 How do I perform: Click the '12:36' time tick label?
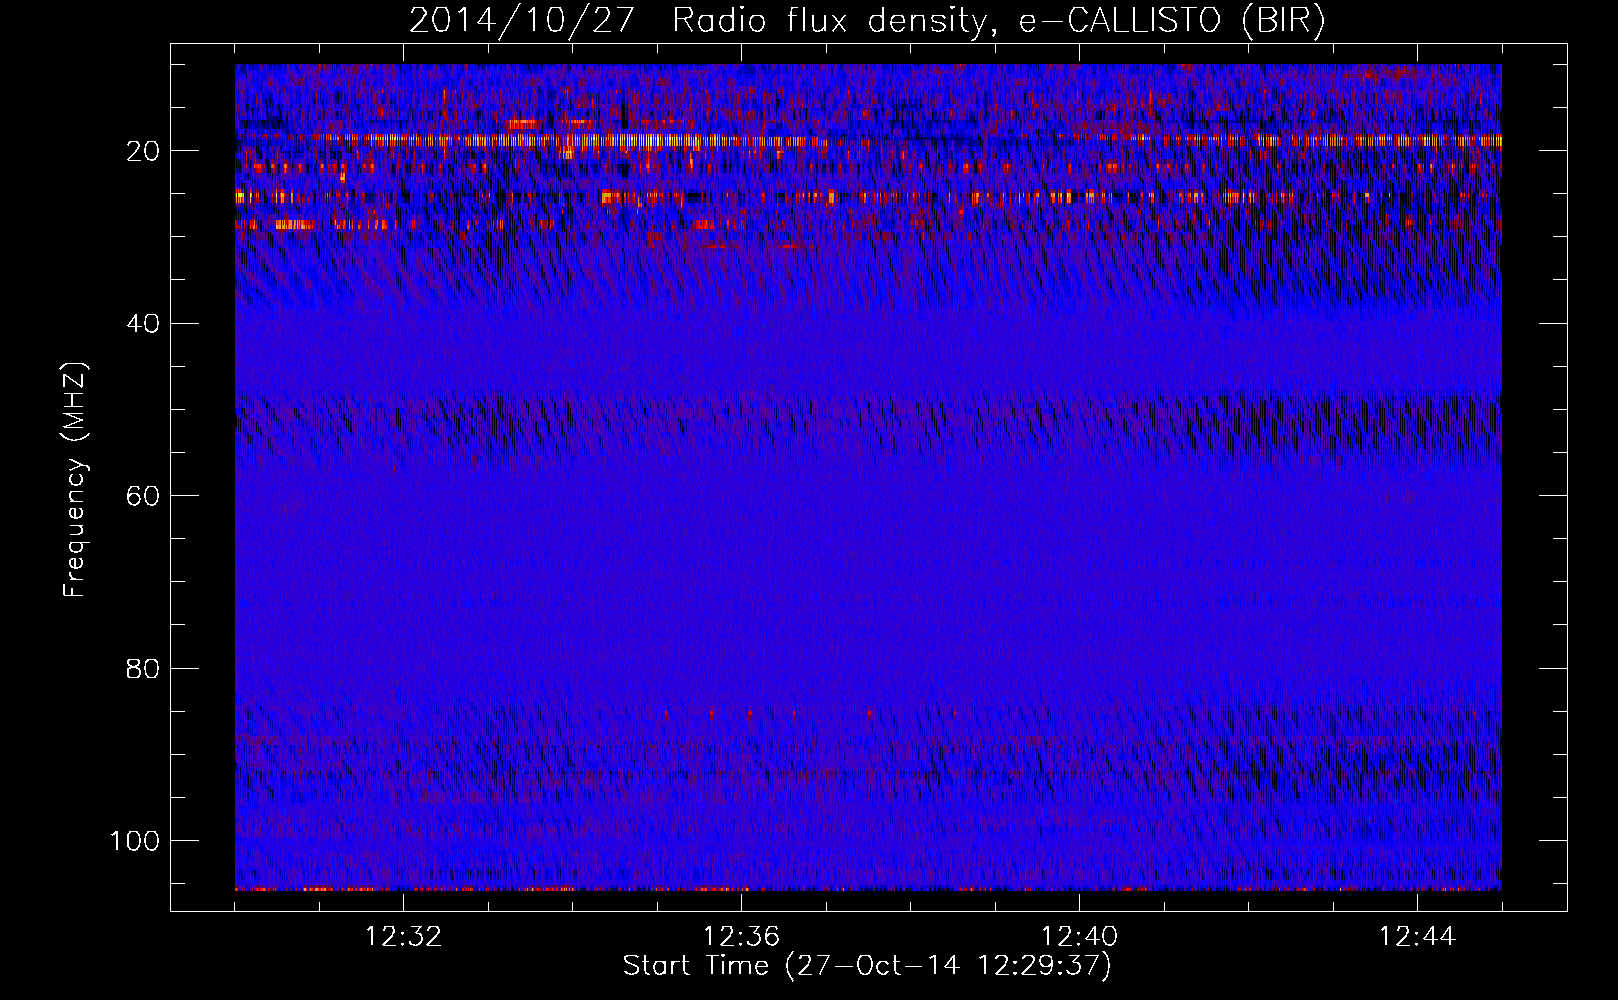[741, 937]
